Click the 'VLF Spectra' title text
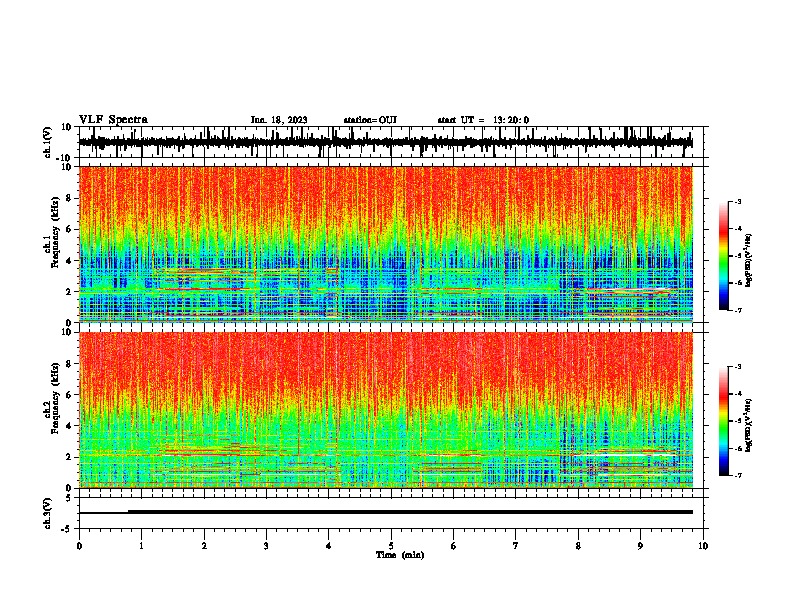 (113, 119)
